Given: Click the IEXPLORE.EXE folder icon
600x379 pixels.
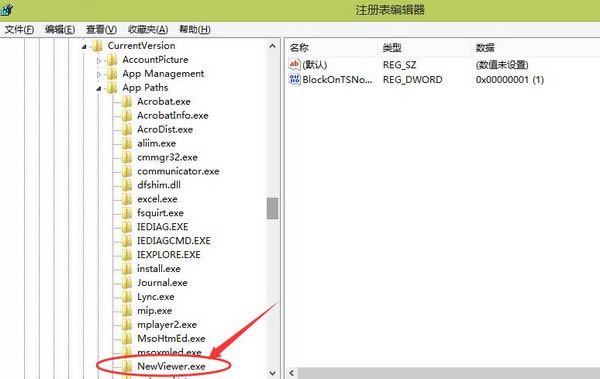Looking at the screenshot, I should click(127, 255).
